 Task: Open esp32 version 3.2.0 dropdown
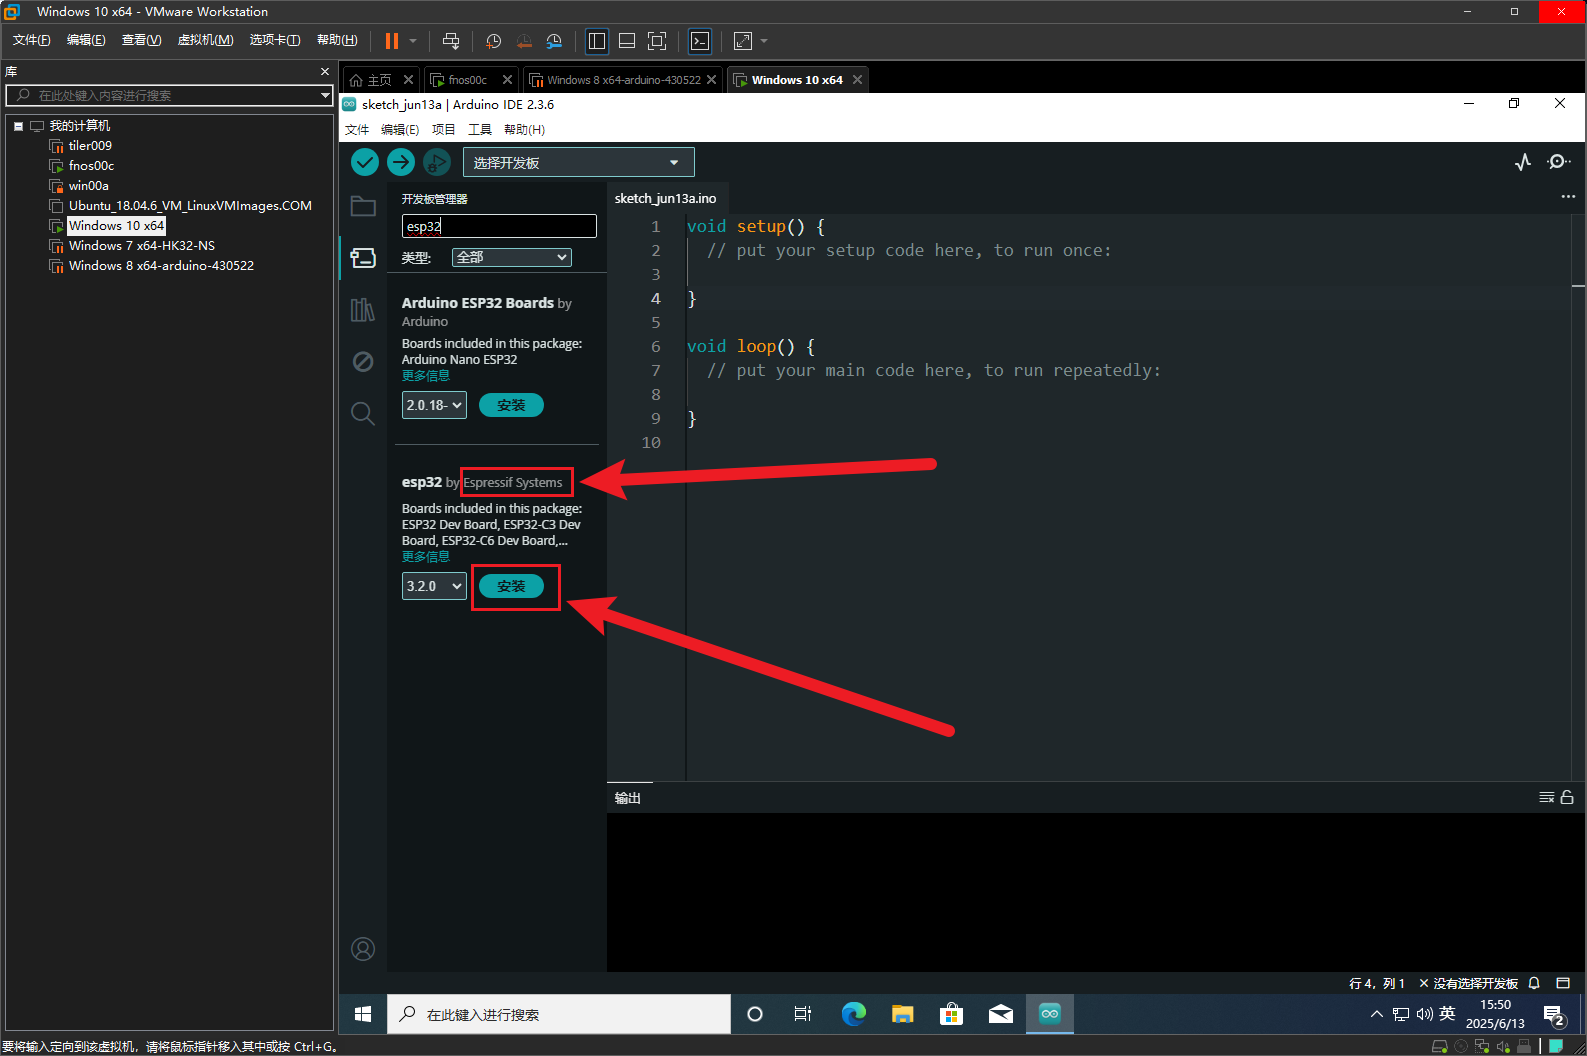point(434,586)
